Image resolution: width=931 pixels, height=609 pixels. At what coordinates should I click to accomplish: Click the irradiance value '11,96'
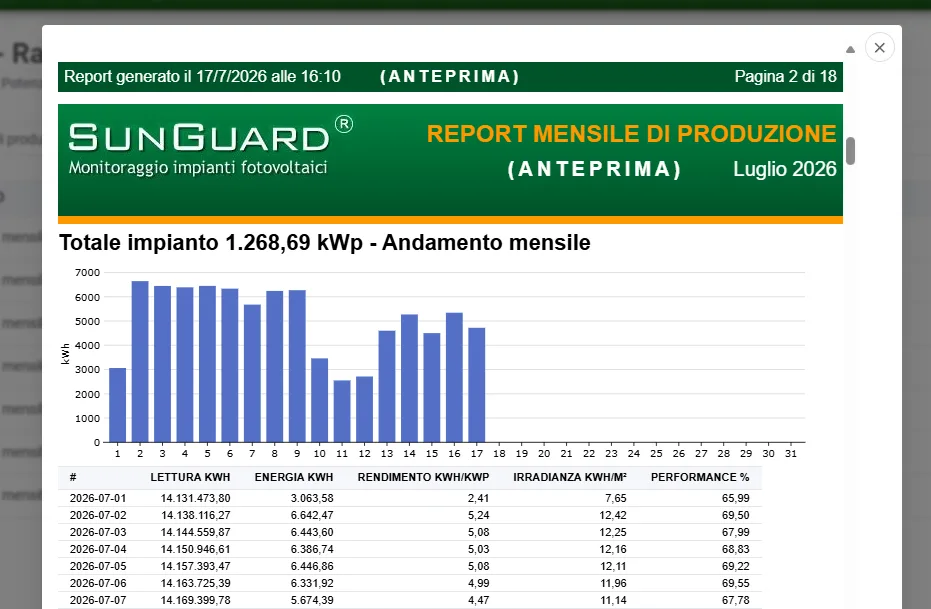[613, 583]
